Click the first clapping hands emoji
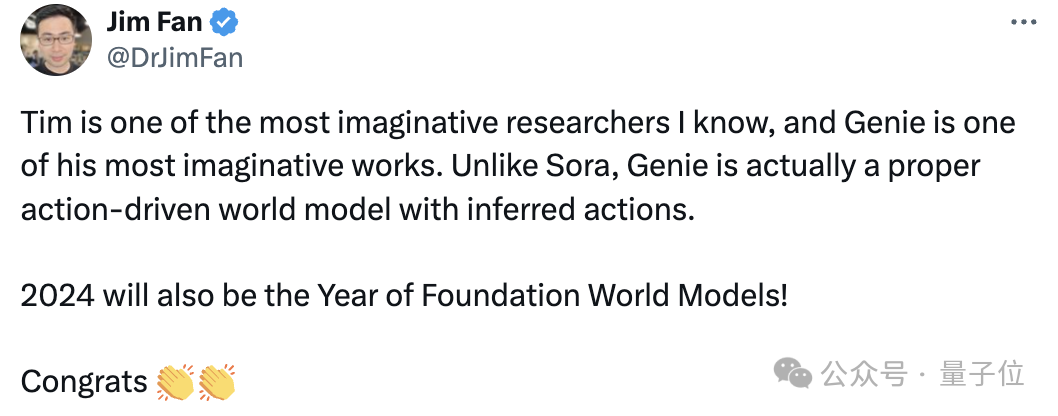 click(x=176, y=382)
